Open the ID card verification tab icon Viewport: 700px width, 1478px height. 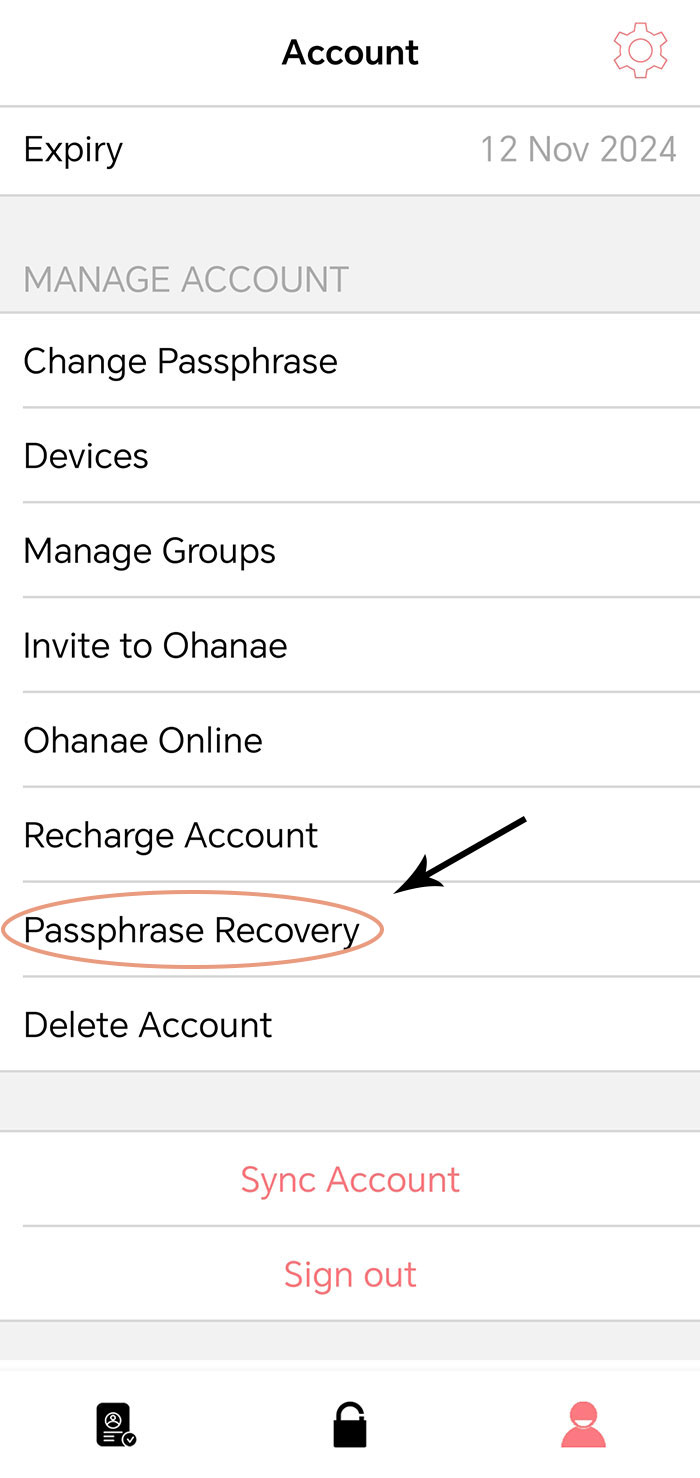point(116,1425)
